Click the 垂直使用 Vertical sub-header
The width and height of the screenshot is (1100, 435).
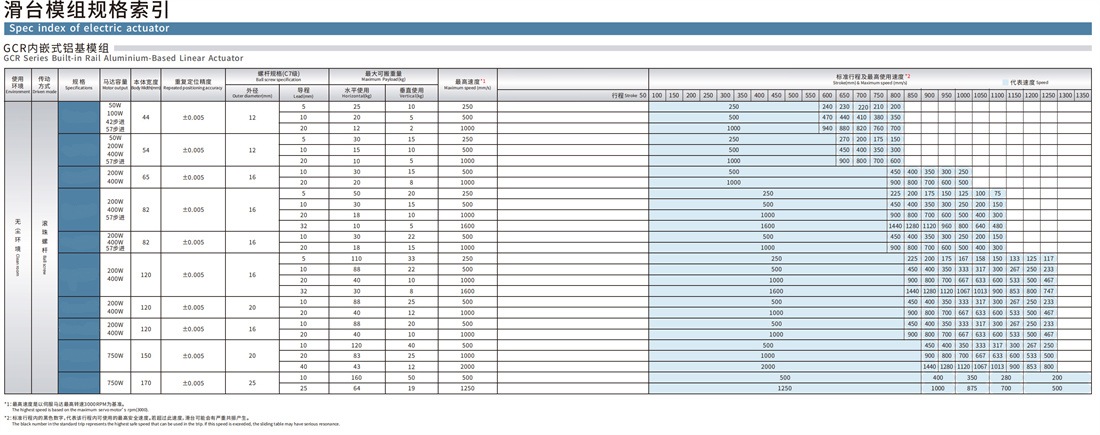(x=412, y=92)
